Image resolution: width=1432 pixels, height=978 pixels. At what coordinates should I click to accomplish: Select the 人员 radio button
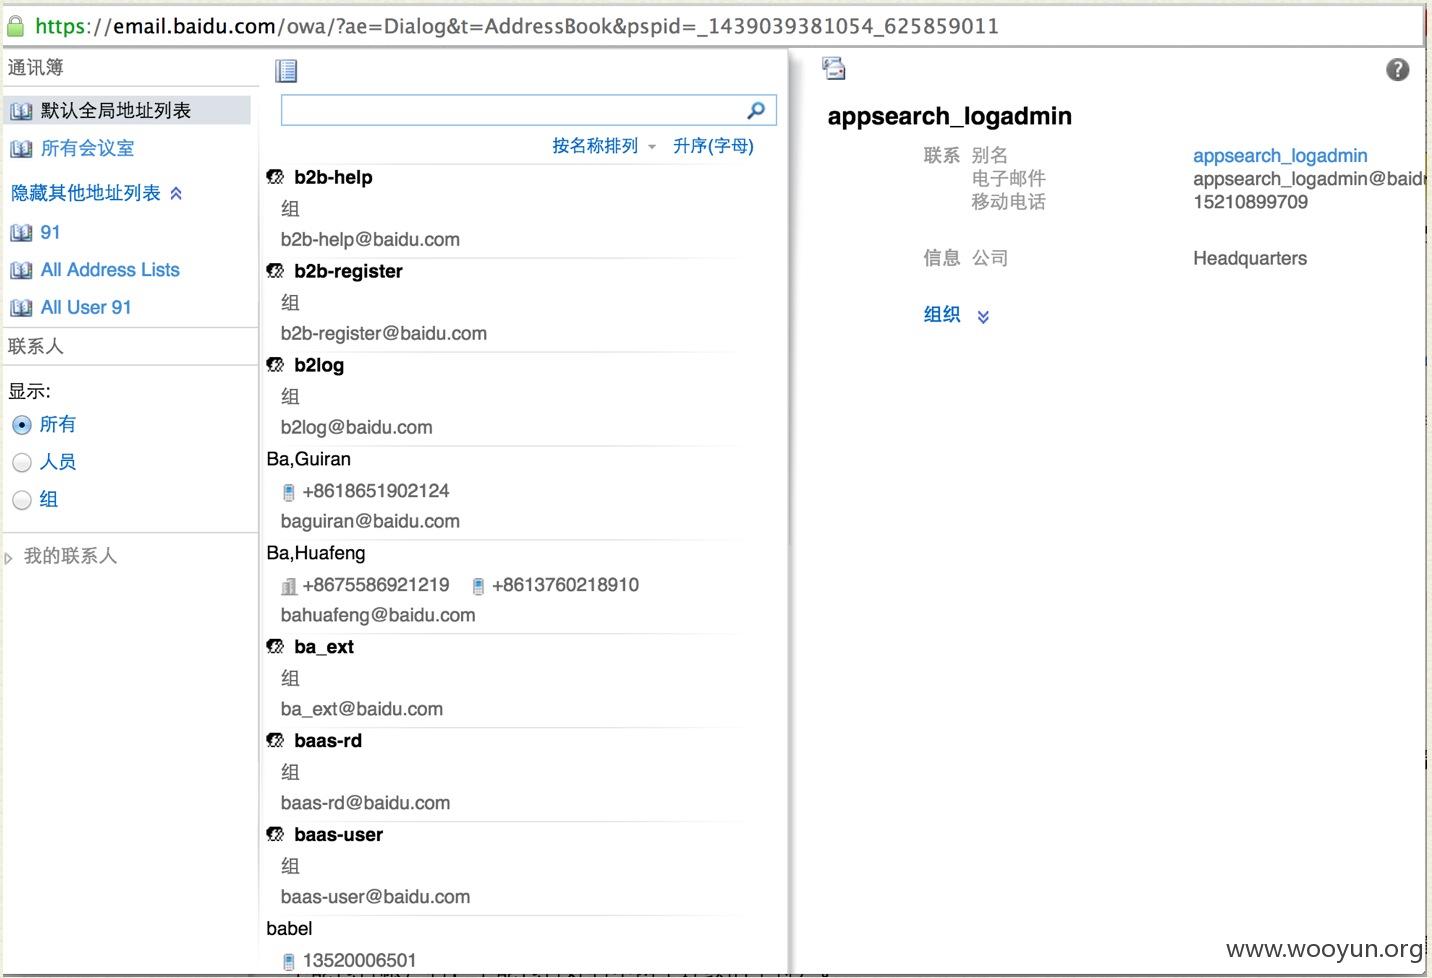22,462
